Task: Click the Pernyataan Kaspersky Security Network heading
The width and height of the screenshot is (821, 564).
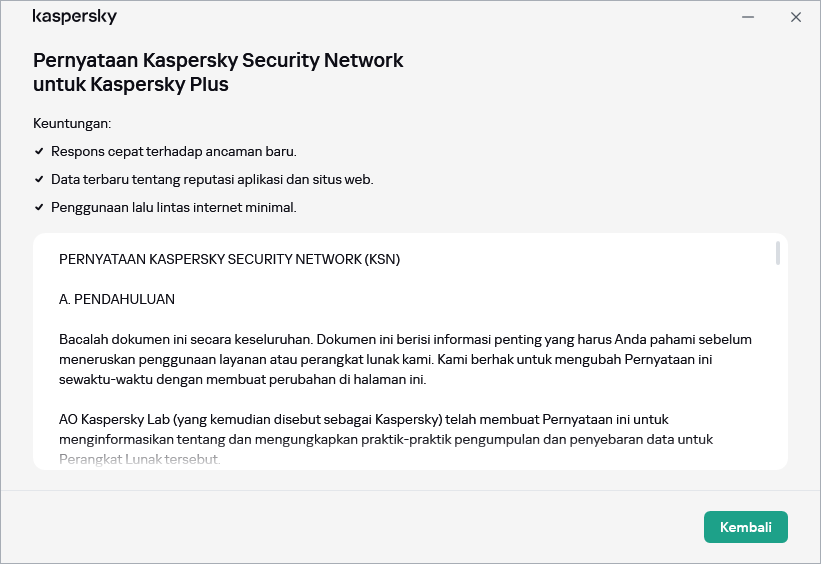Action: coord(218,60)
